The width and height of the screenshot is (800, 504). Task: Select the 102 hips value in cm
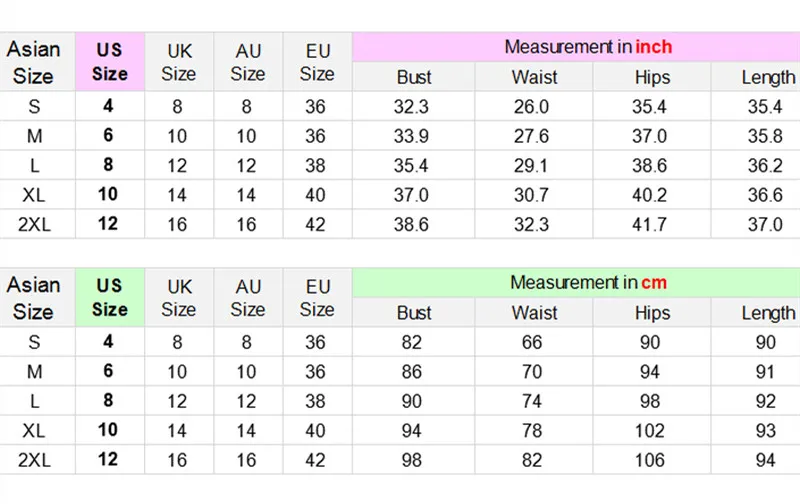pos(651,430)
